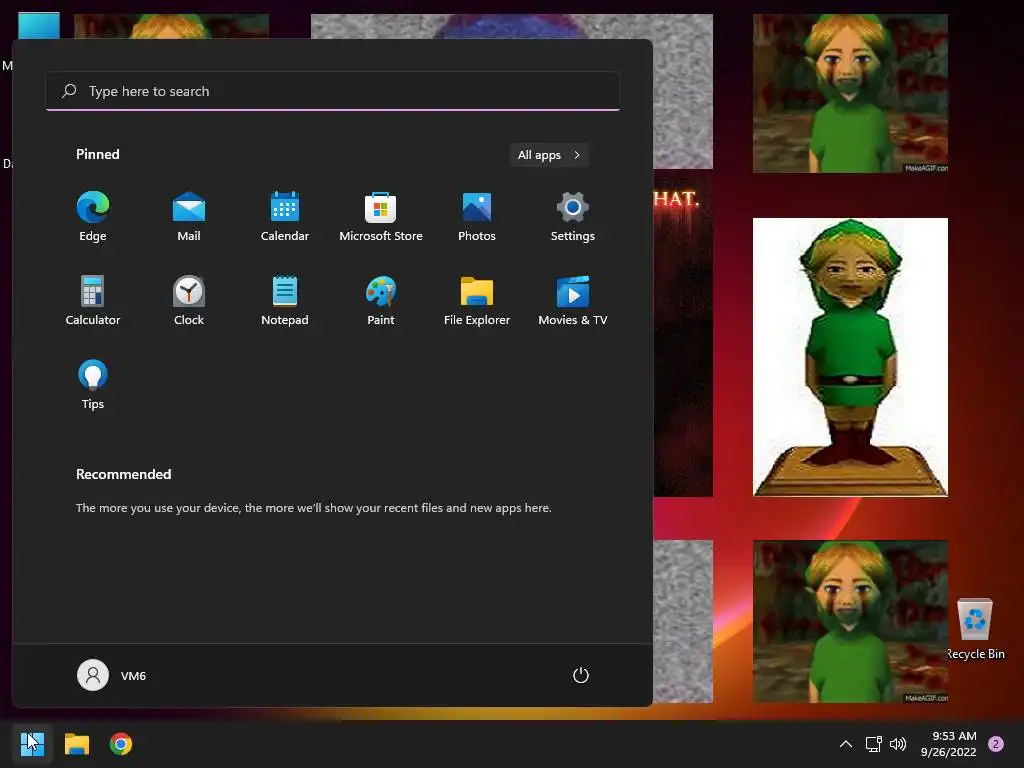Image resolution: width=1024 pixels, height=768 pixels.
Task: Open the volume control tray icon
Action: pos(899,744)
